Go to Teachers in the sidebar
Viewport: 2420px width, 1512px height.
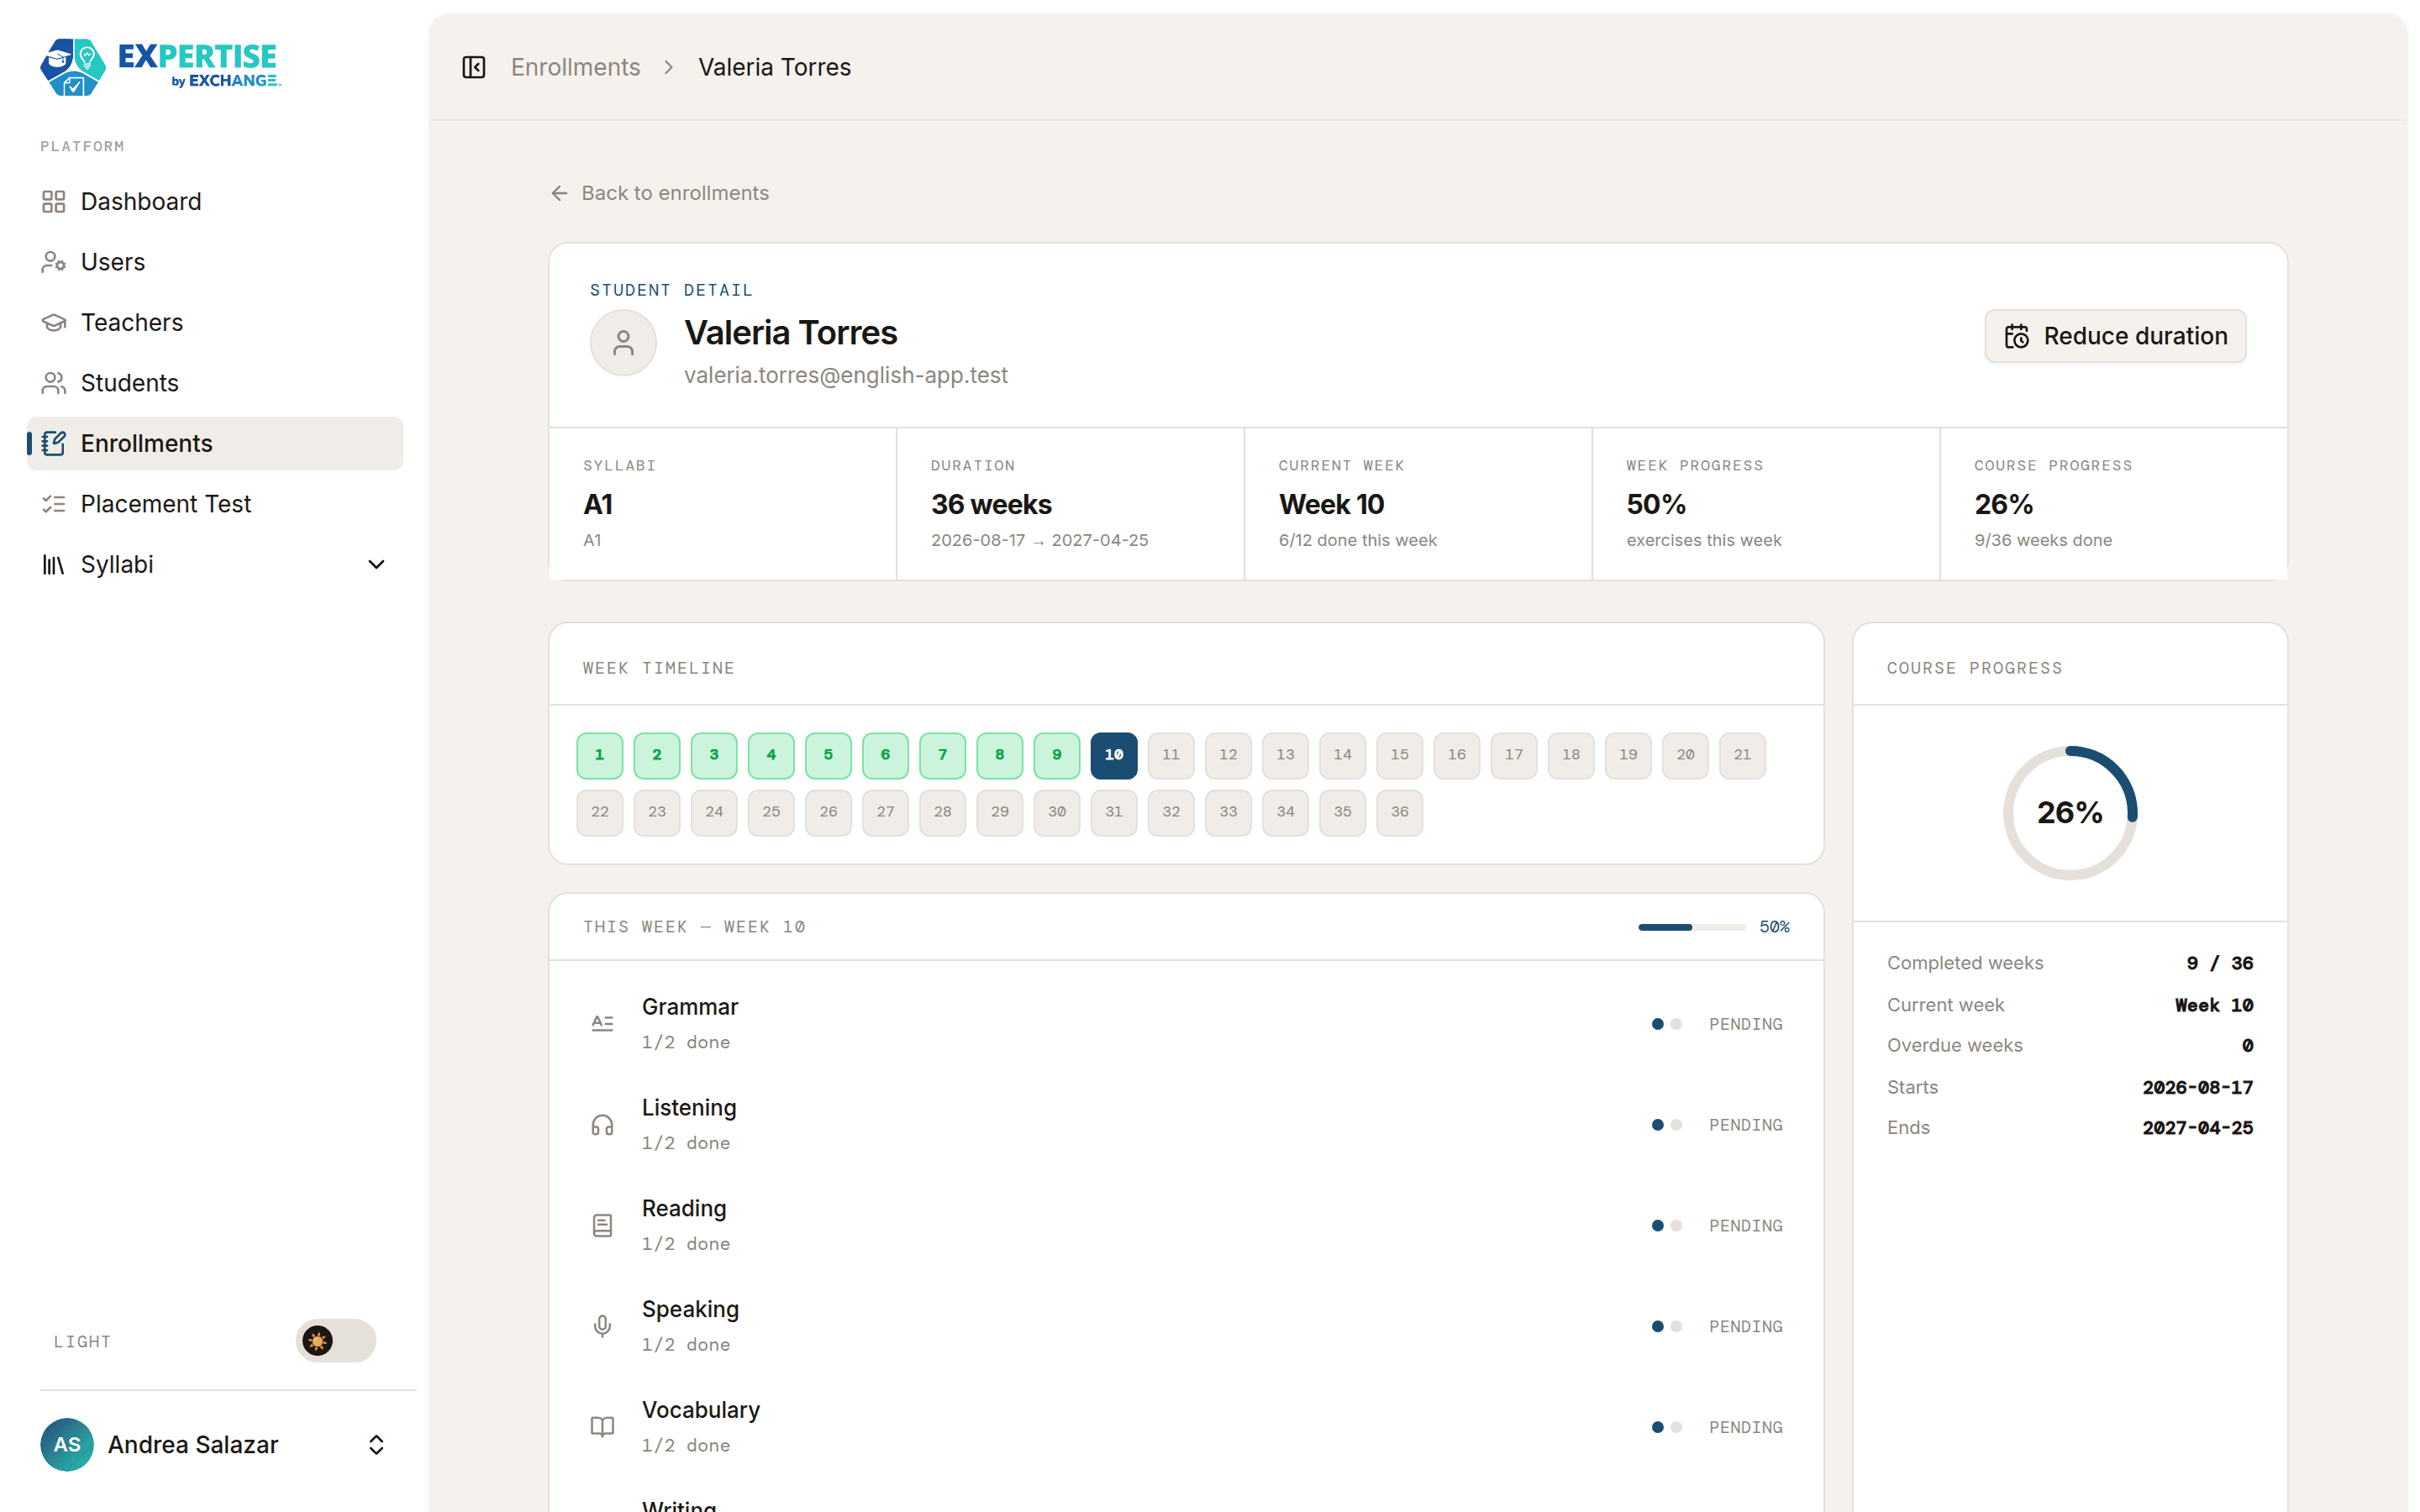click(215, 323)
